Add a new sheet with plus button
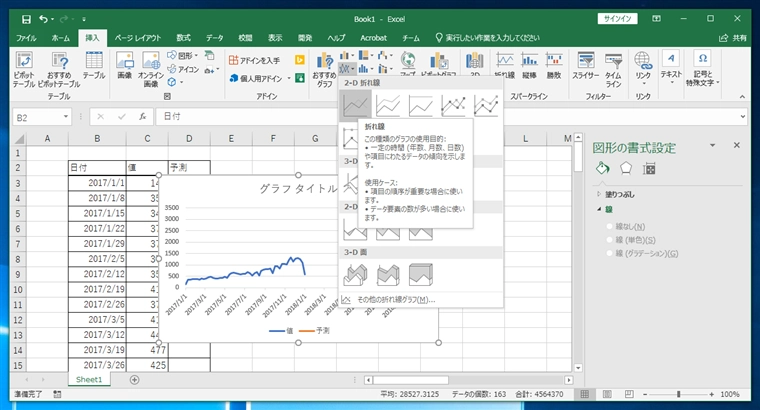This screenshot has height=410, width=760. 134,380
